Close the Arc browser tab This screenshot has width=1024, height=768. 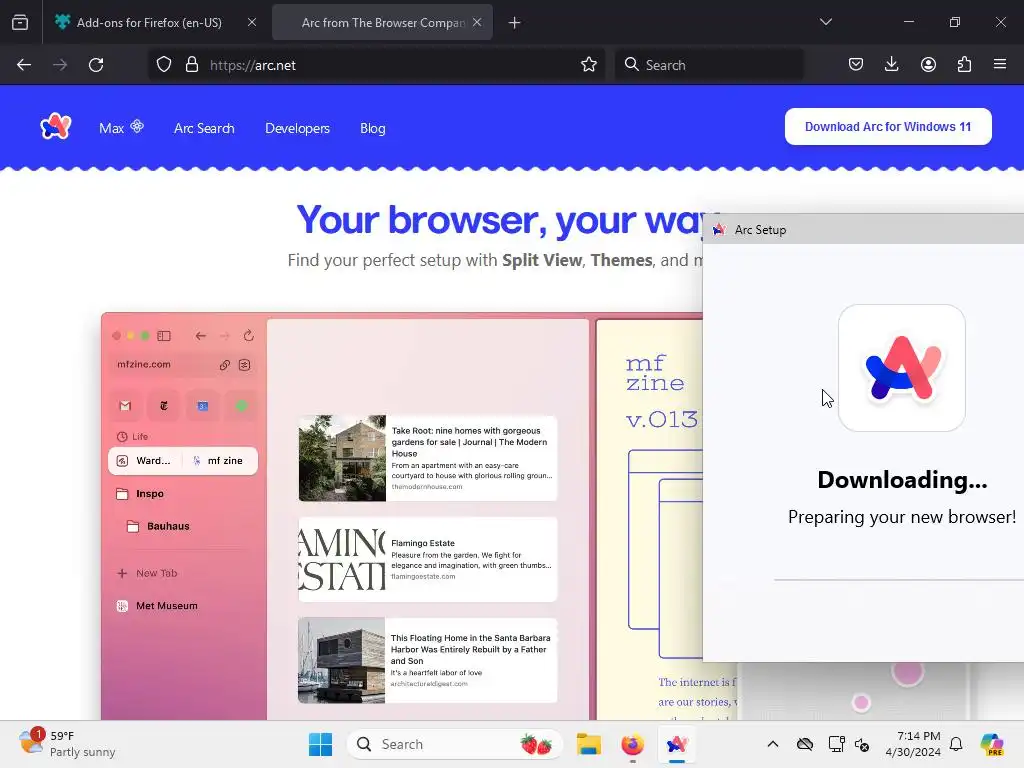pyautogui.click(x=477, y=22)
